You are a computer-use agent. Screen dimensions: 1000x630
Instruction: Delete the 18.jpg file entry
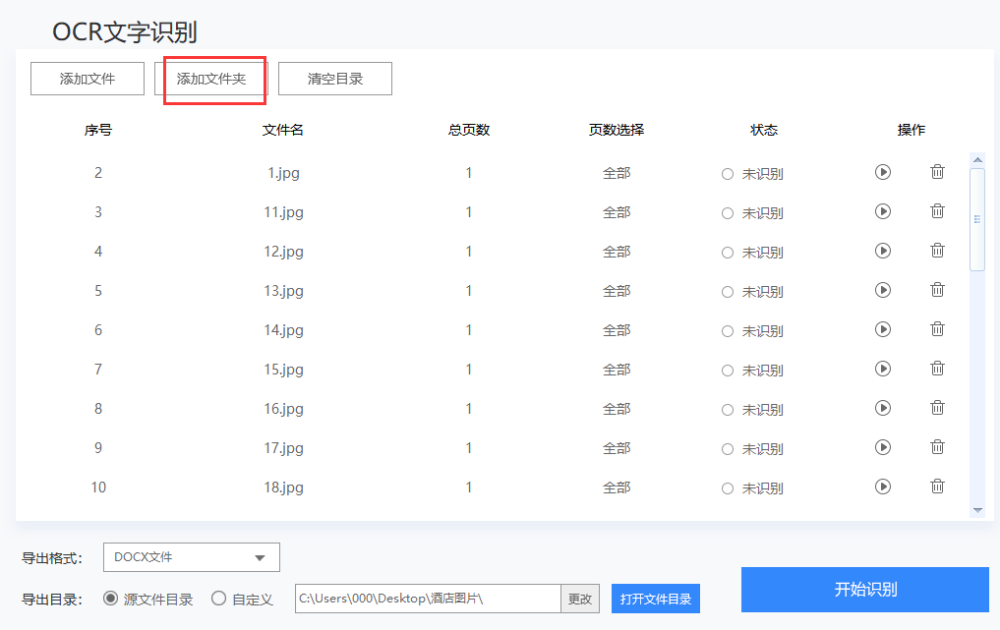point(937,487)
